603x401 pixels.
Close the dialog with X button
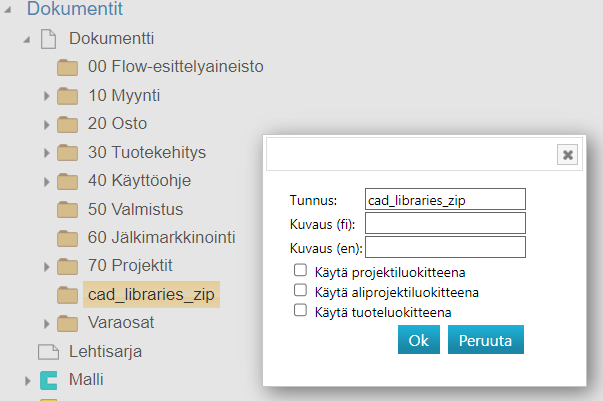pyautogui.click(x=568, y=154)
